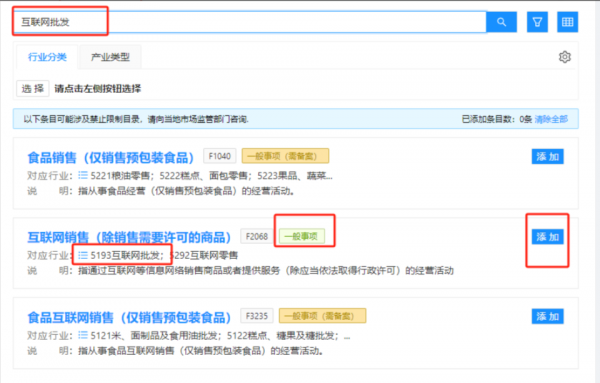Viewport: 600px width, 383px height.
Task: Click the search field containing 互联网批发
Action: tap(250, 22)
